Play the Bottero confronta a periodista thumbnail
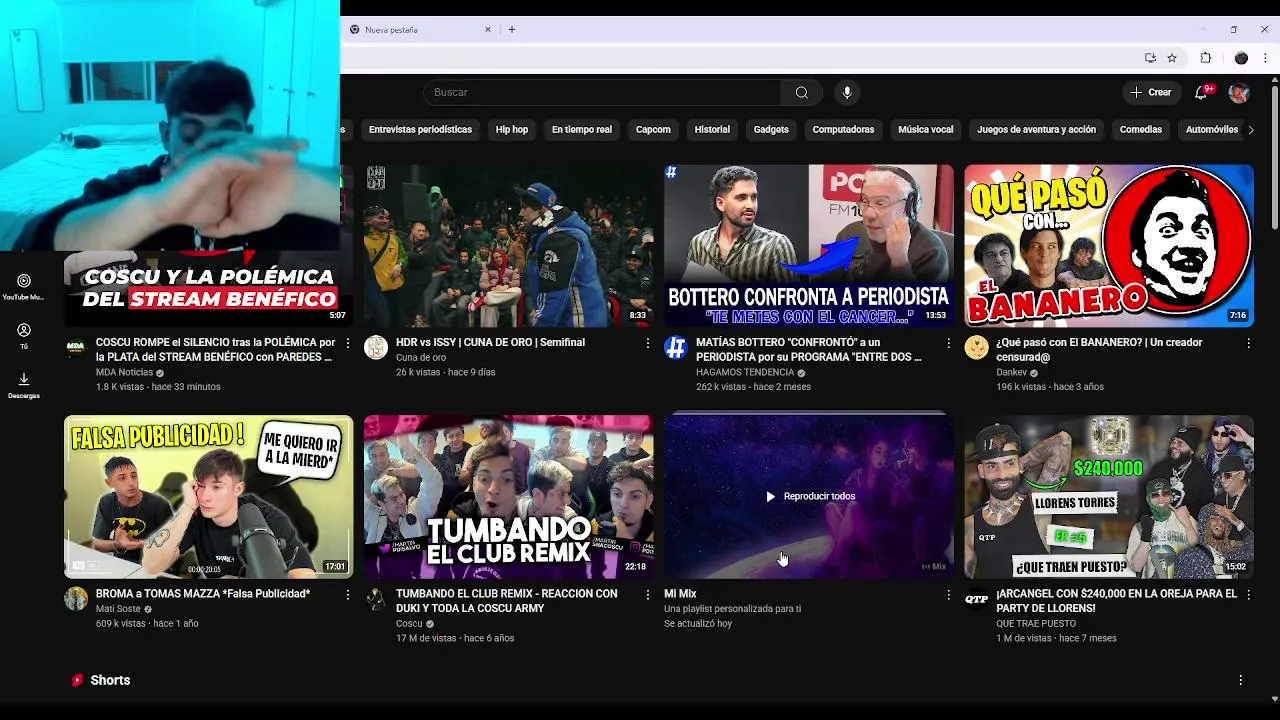The height and width of the screenshot is (720, 1280). point(808,246)
